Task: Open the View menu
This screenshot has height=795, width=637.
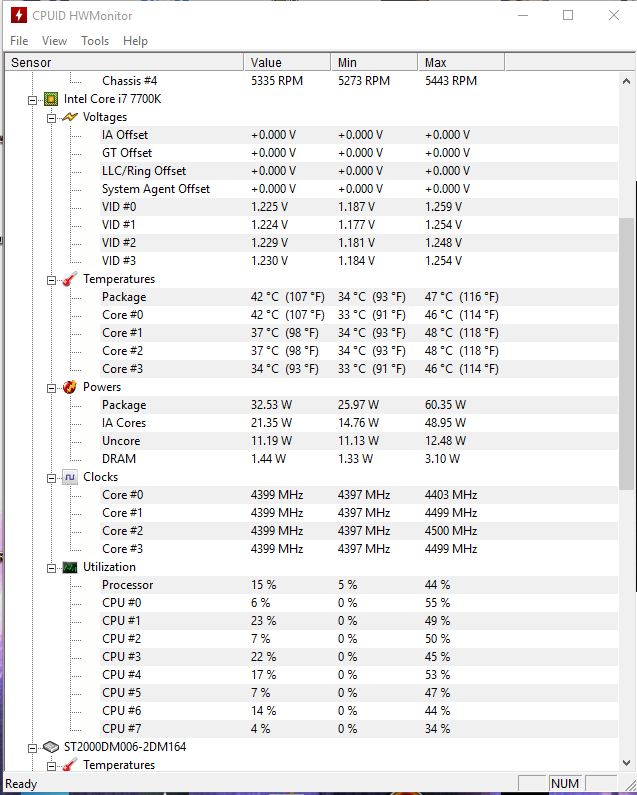Action: coord(54,41)
